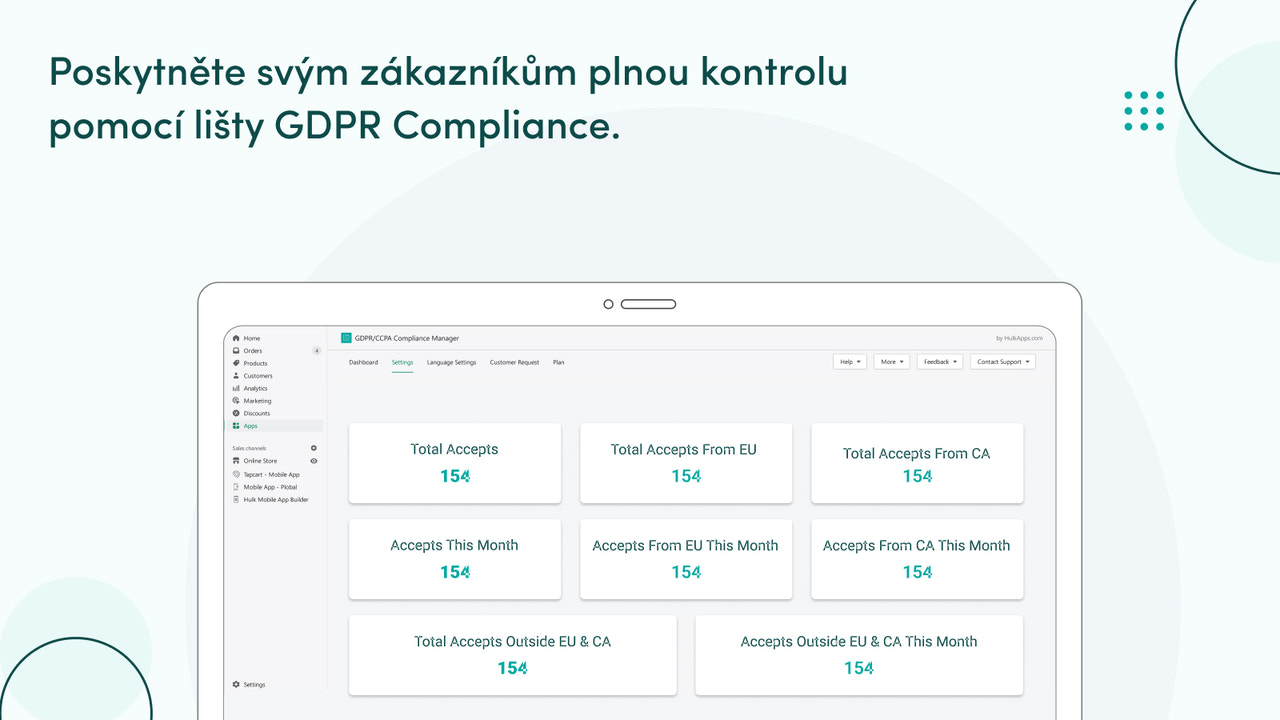The width and height of the screenshot is (1280, 720).
Task: Open Mobile App - Plobal channel
Action: (270, 487)
